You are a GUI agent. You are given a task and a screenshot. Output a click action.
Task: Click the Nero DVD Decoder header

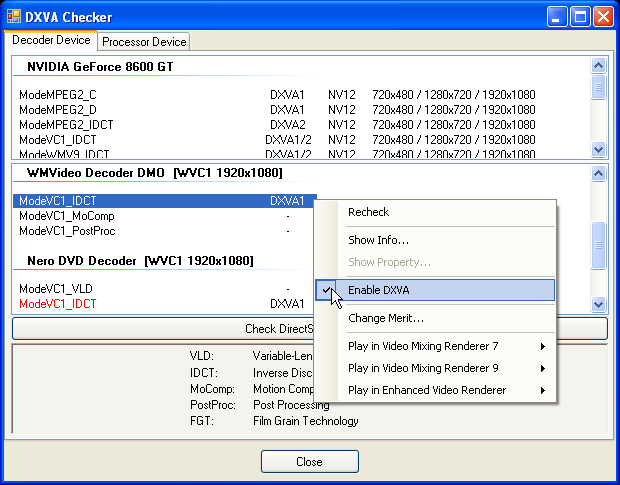(x=140, y=261)
